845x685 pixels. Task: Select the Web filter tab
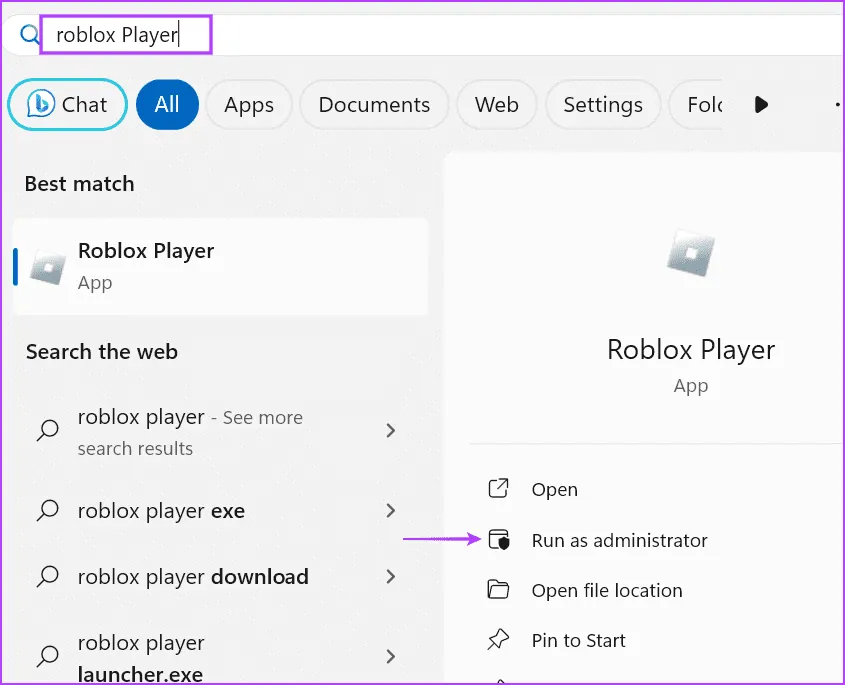[x=496, y=105]
